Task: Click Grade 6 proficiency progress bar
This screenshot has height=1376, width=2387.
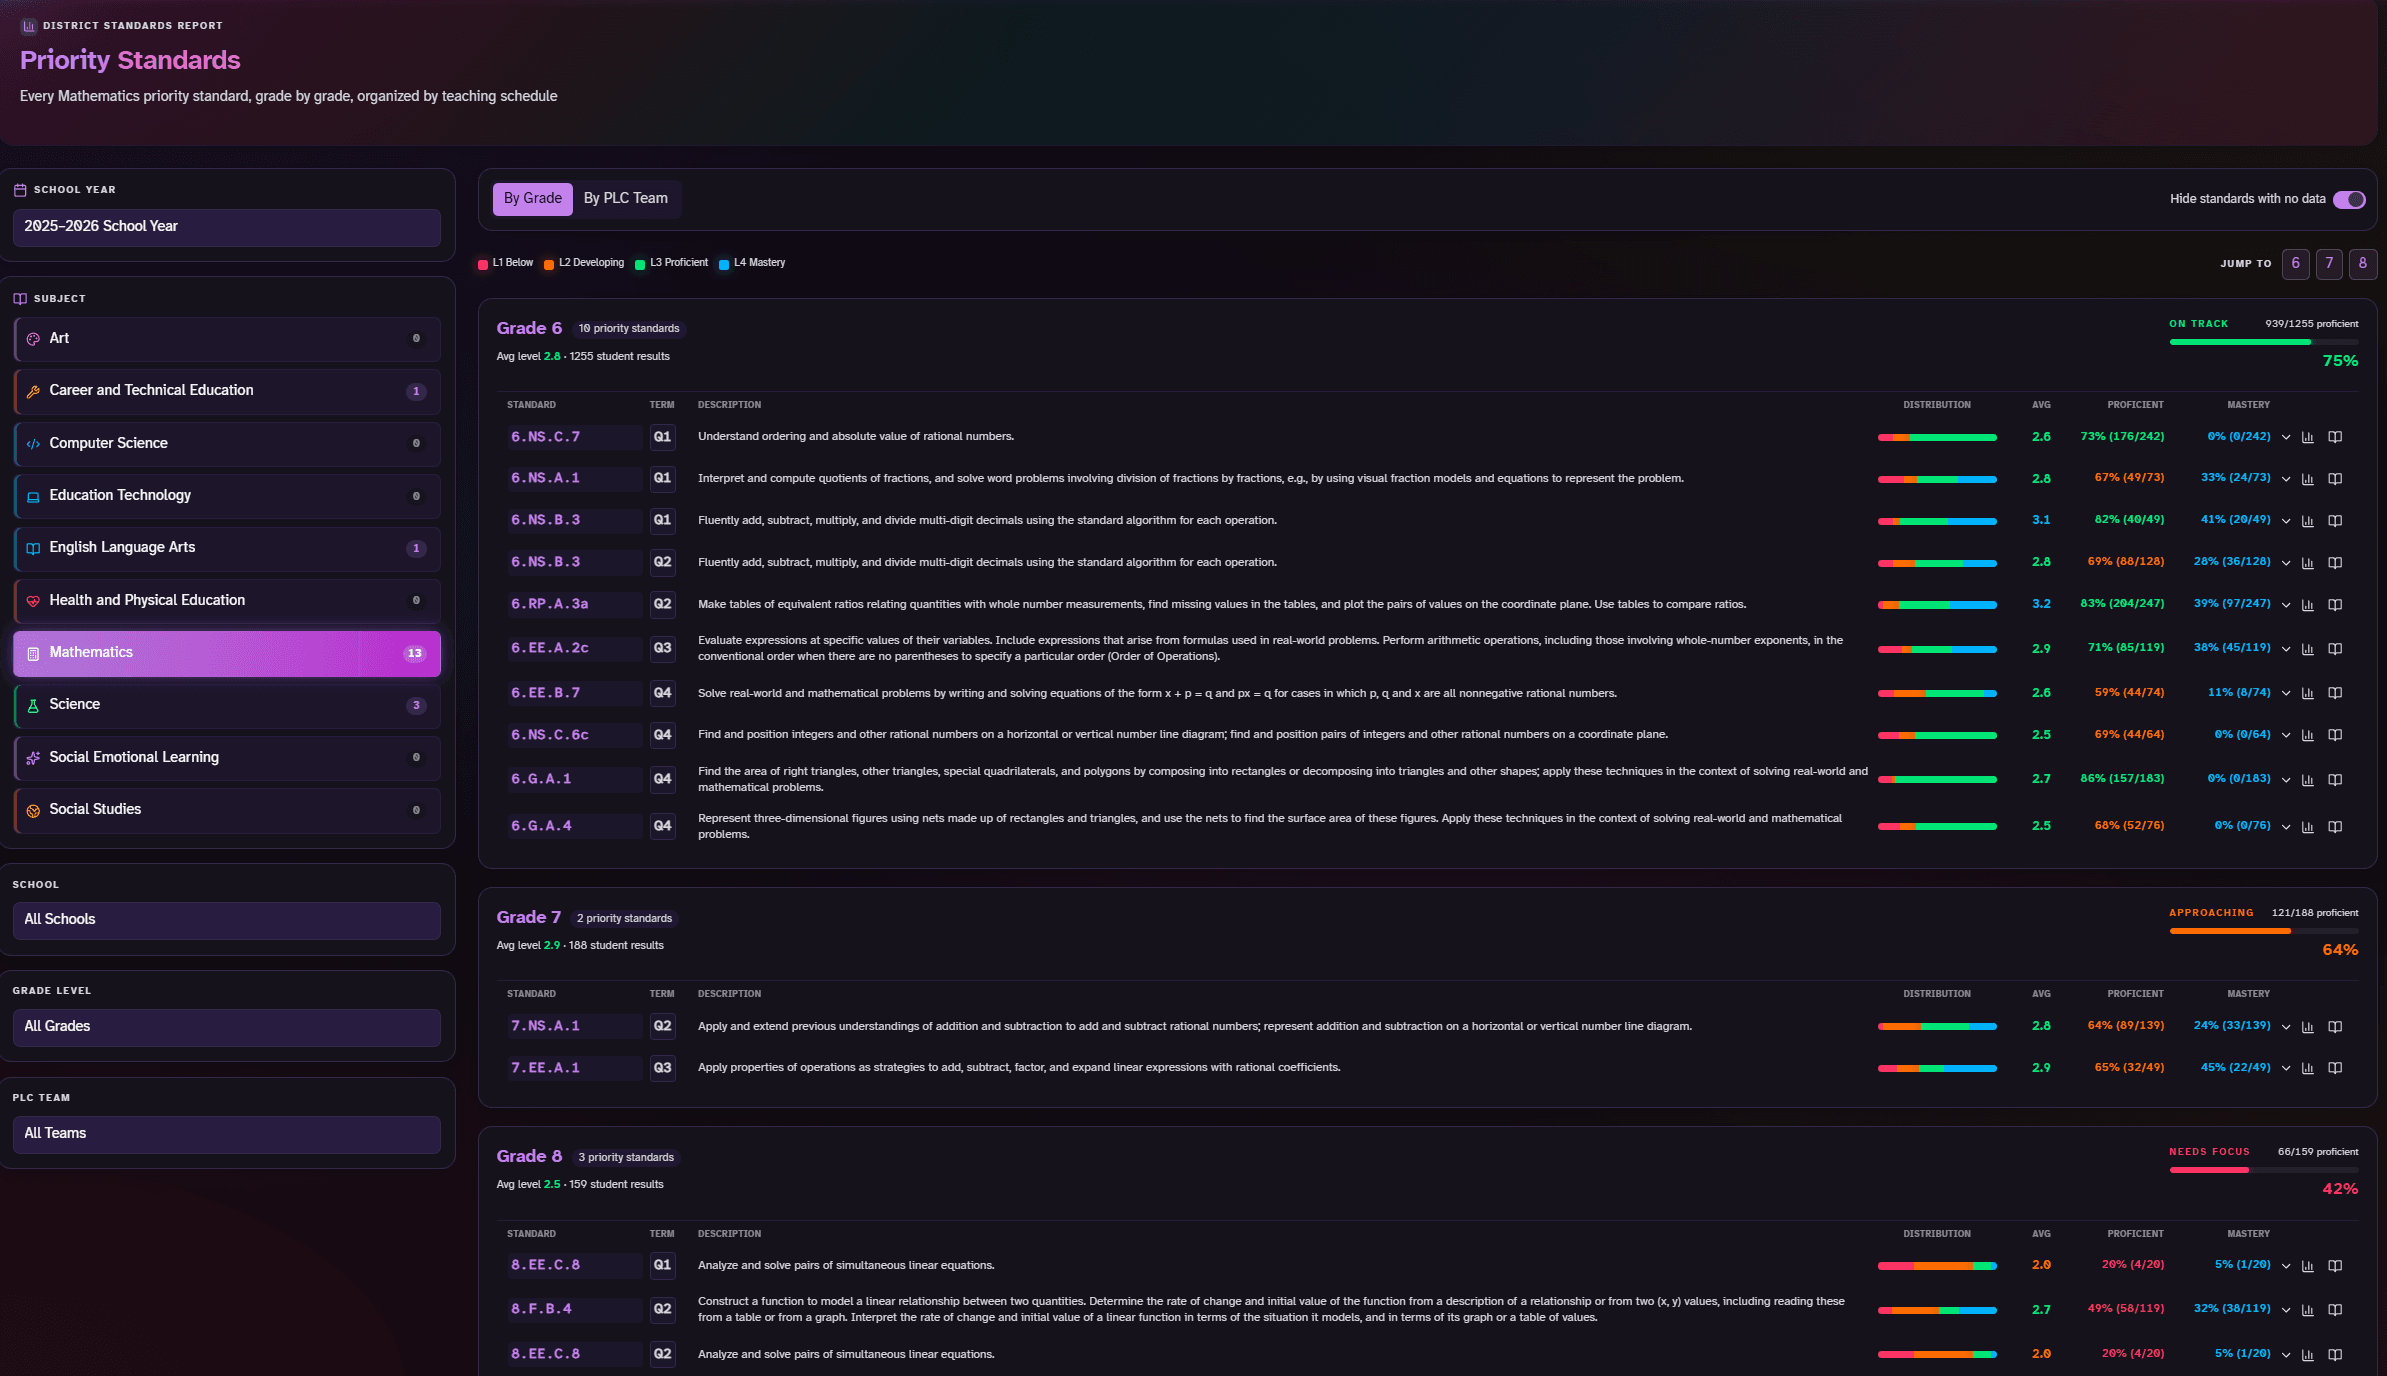Action: [x=2264, y=342]
